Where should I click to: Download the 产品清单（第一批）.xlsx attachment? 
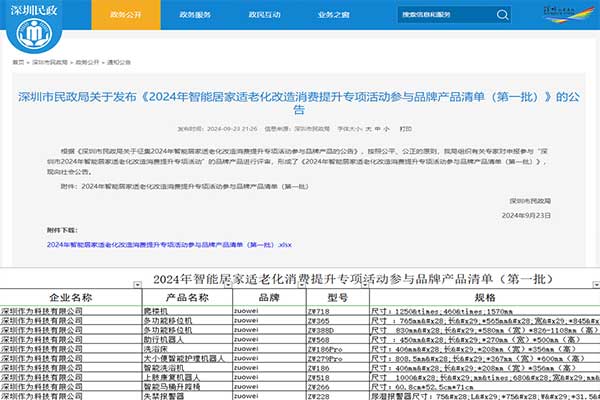pyautogui.click(x=169, y=245)
